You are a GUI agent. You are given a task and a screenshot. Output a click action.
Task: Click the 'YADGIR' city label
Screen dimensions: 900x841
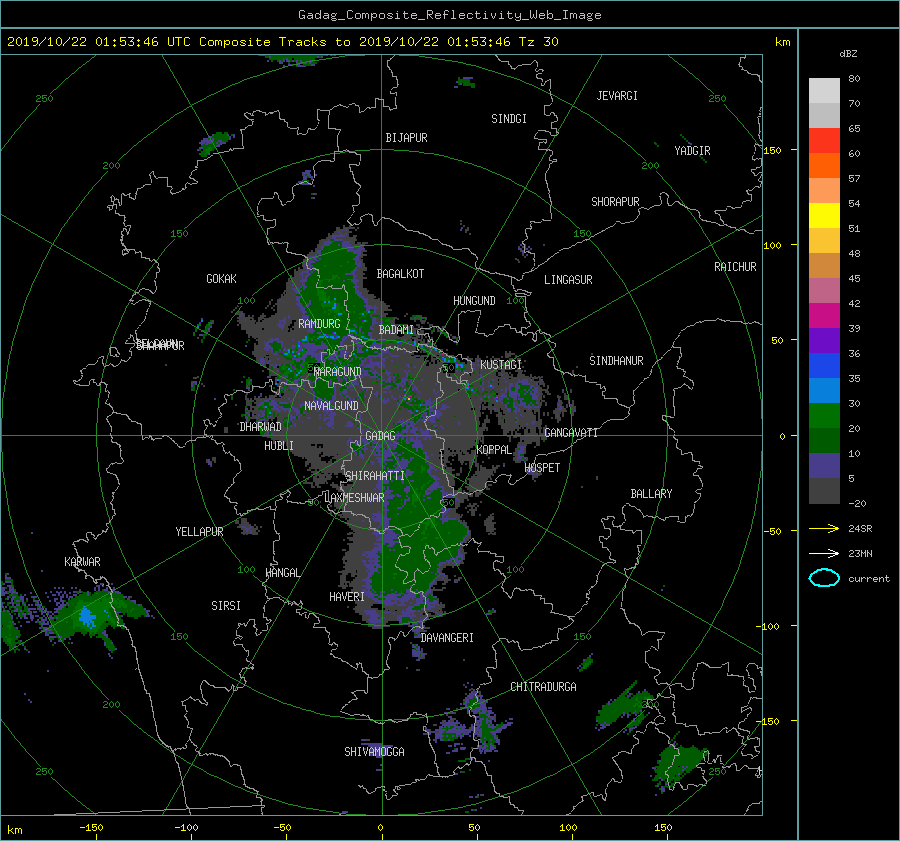tap(692, 151)
